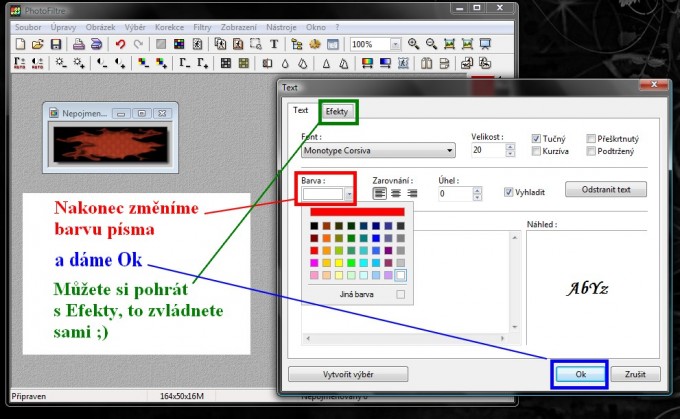Click the Zoom in magnifier icon

413,44
